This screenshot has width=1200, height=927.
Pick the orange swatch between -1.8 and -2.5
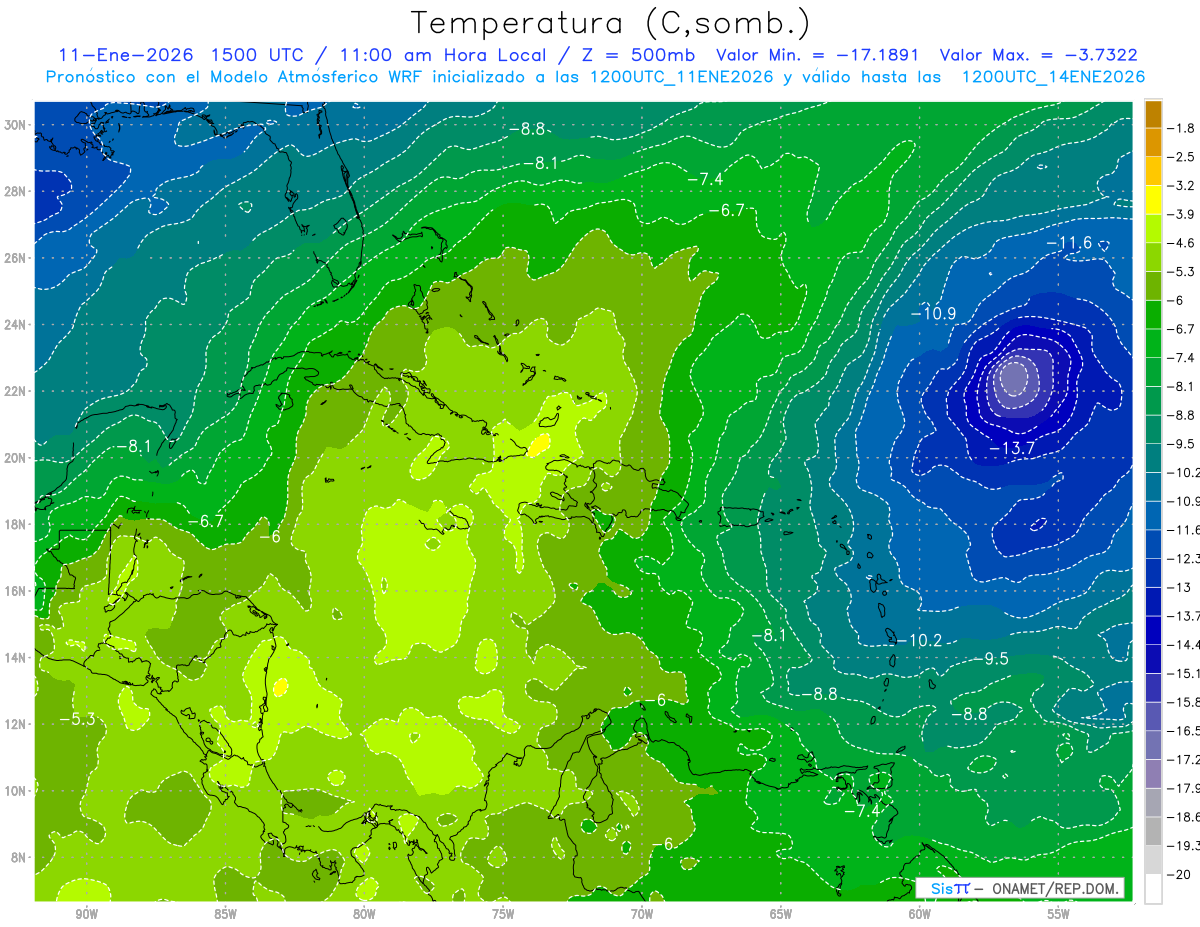pos(1153,142)
